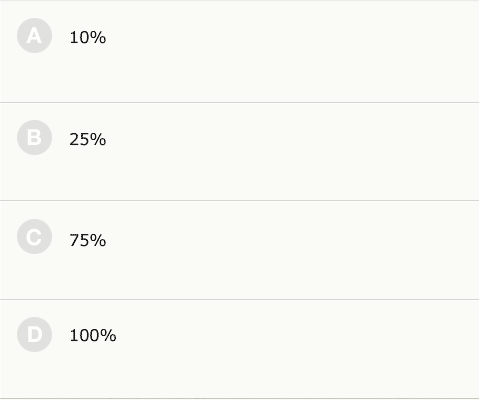
Task: Mark the last option row labeled D
Action: [239, 349]
